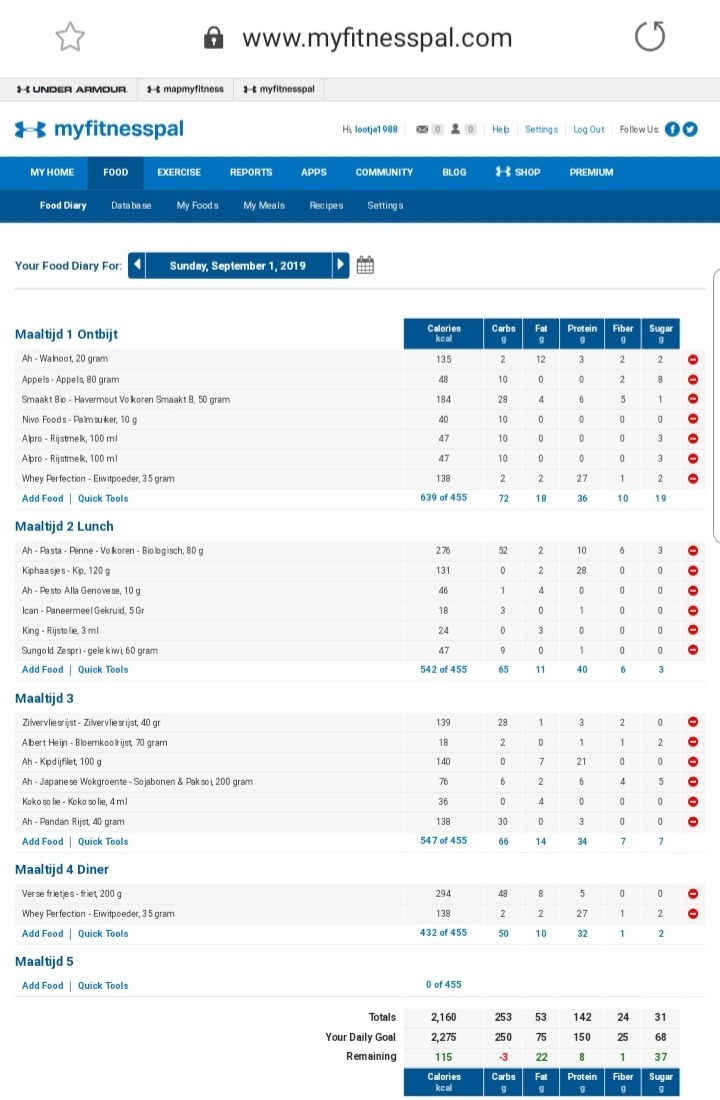Open the MY HOME tab
This screenshot has width=720, height=1100.
tap(52, 173)
